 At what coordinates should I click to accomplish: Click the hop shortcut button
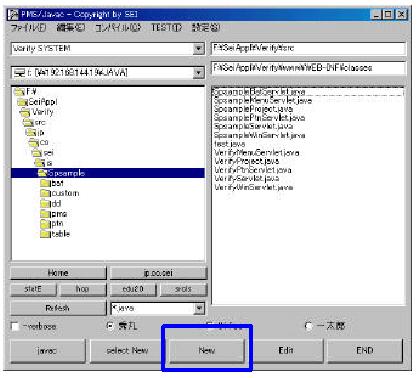tap(83, 289)
